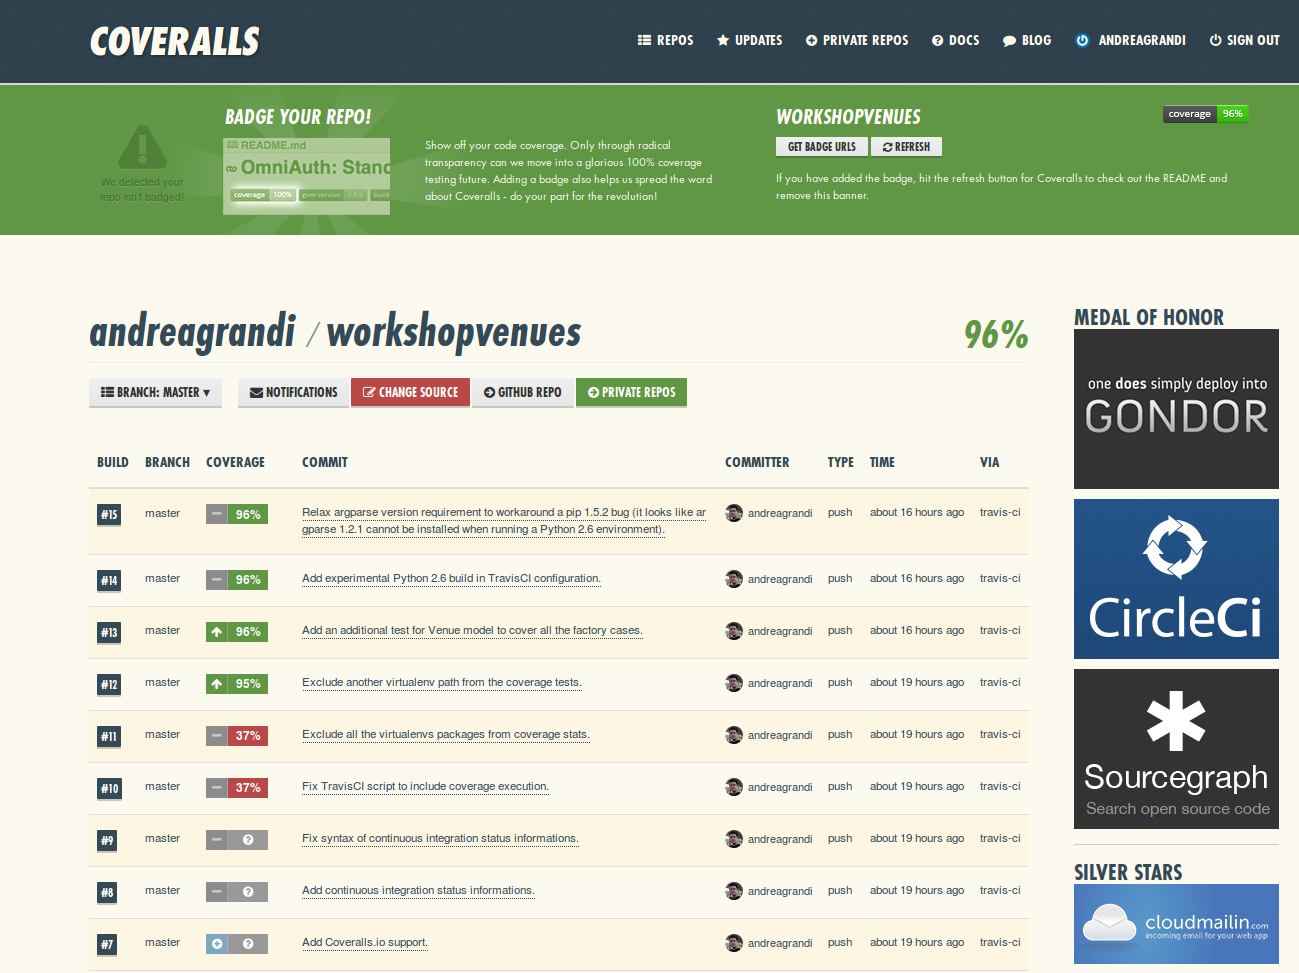The height and width of the screenshot is (973, 1299).
Task: Click the 96% up-arrow badge of build #13
Action: (237, 631)
